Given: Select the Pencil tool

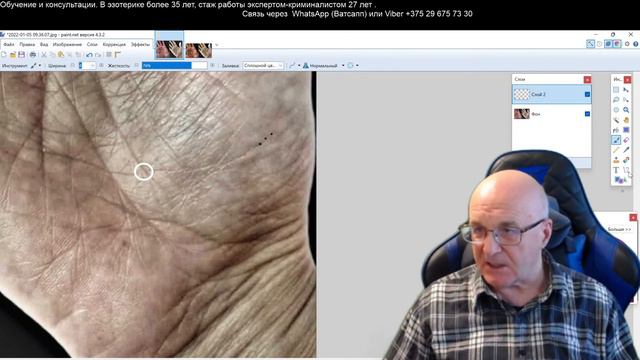Looking at the screenshot, I should [616, 150].
